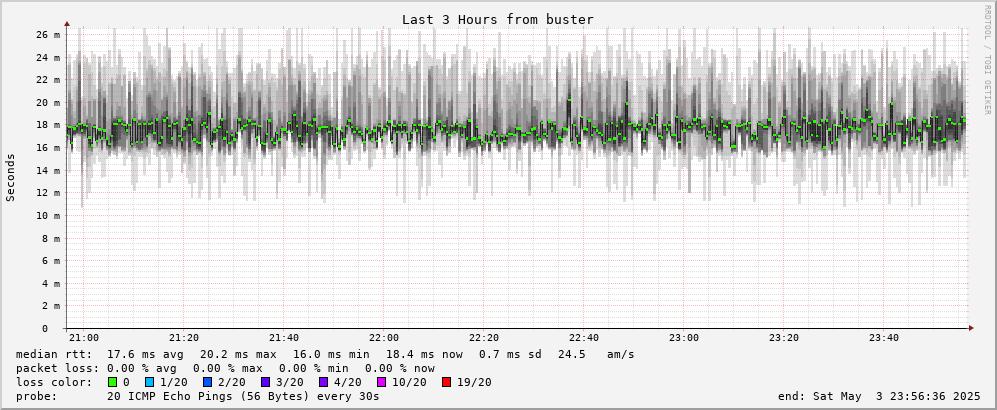Click the 23:40 time axis label
This screenshot has width=997, height=410.
[x=884, y=338]
